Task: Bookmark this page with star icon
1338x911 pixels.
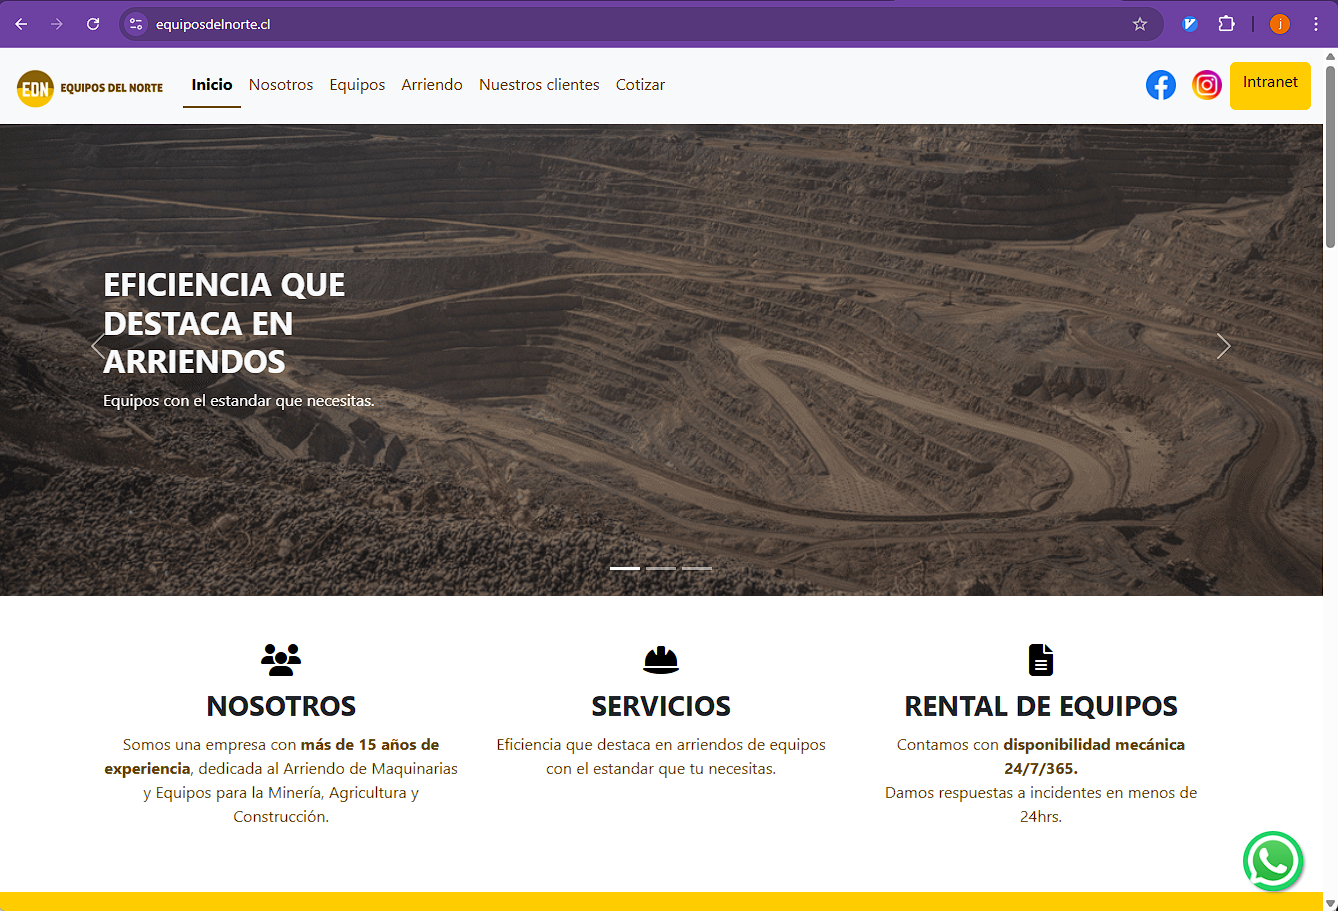Action: (1140, 24)
